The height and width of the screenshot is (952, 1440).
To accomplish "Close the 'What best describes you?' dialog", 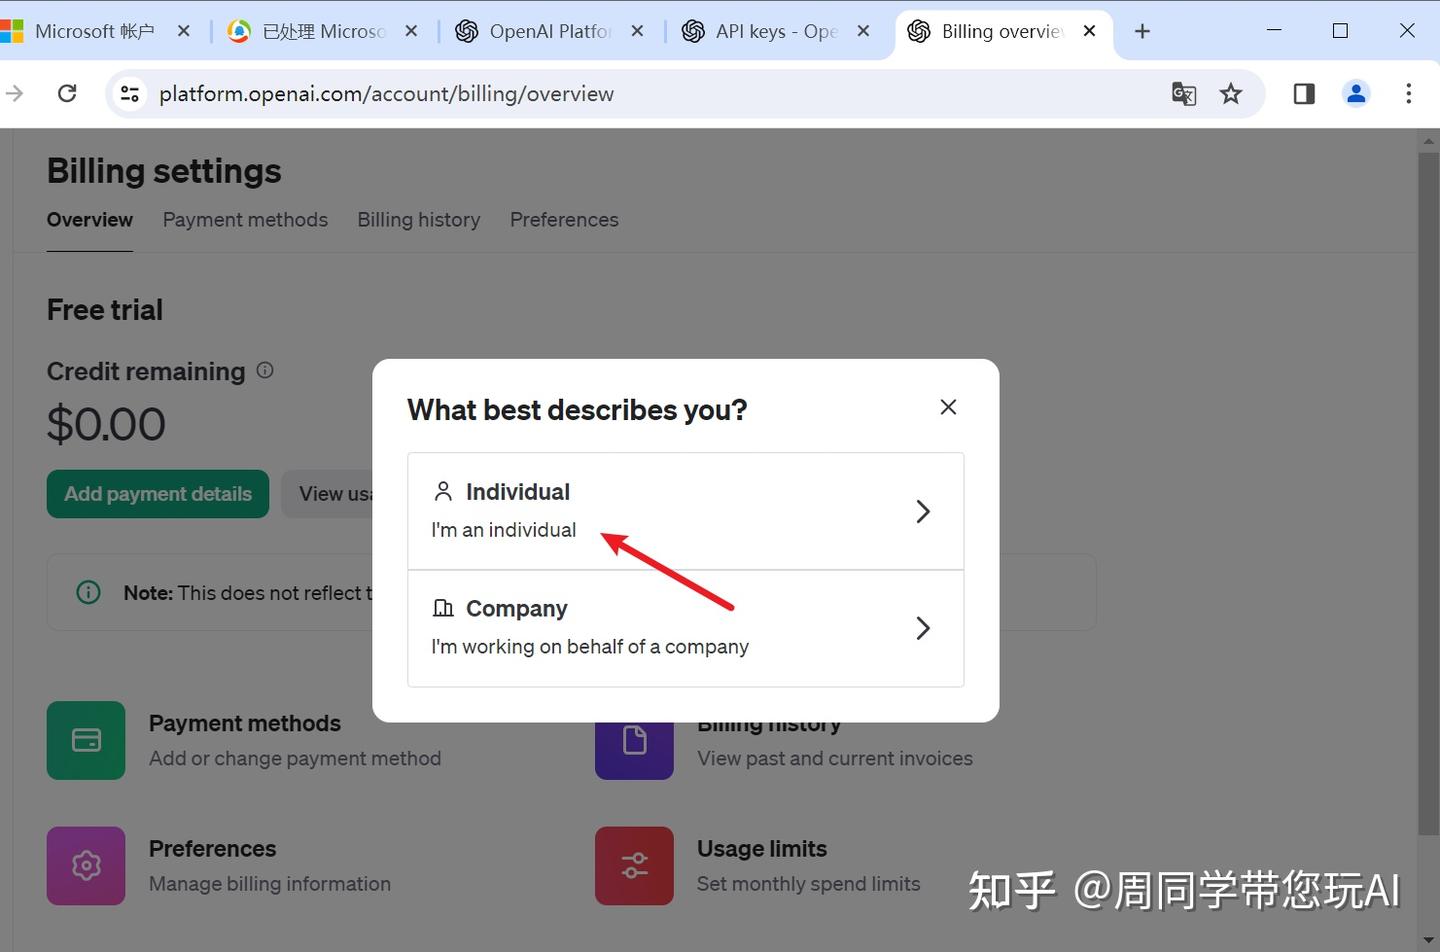I will pos(948,407).
